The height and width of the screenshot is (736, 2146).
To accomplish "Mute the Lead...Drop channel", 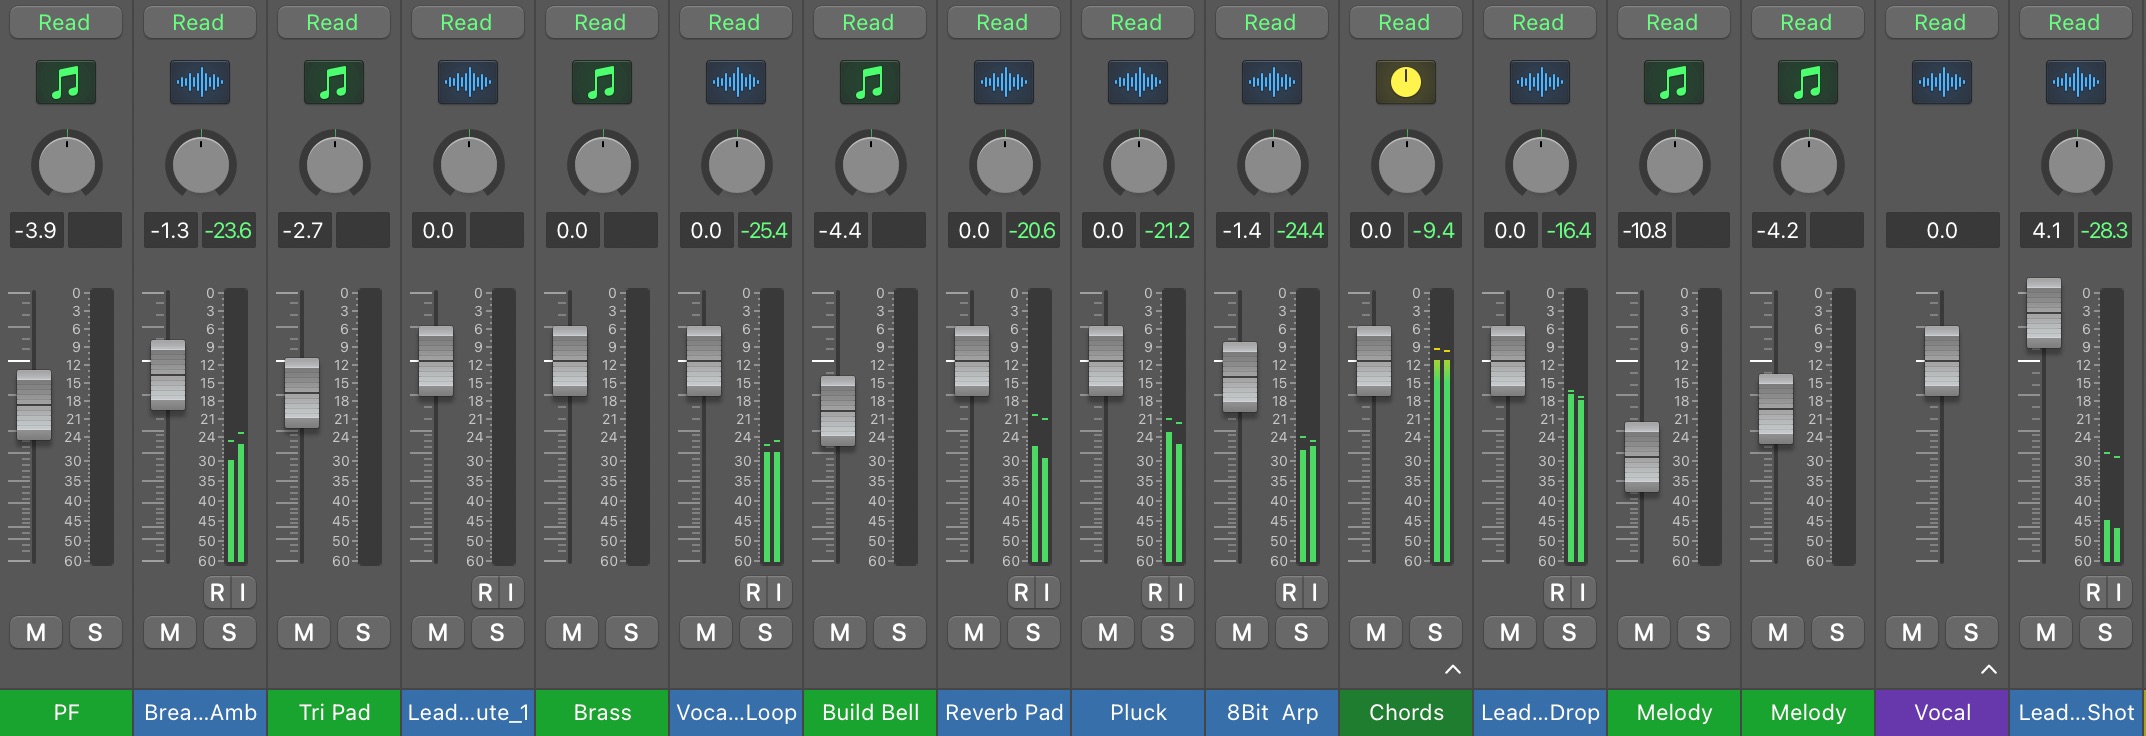I will pos(1510,632).
